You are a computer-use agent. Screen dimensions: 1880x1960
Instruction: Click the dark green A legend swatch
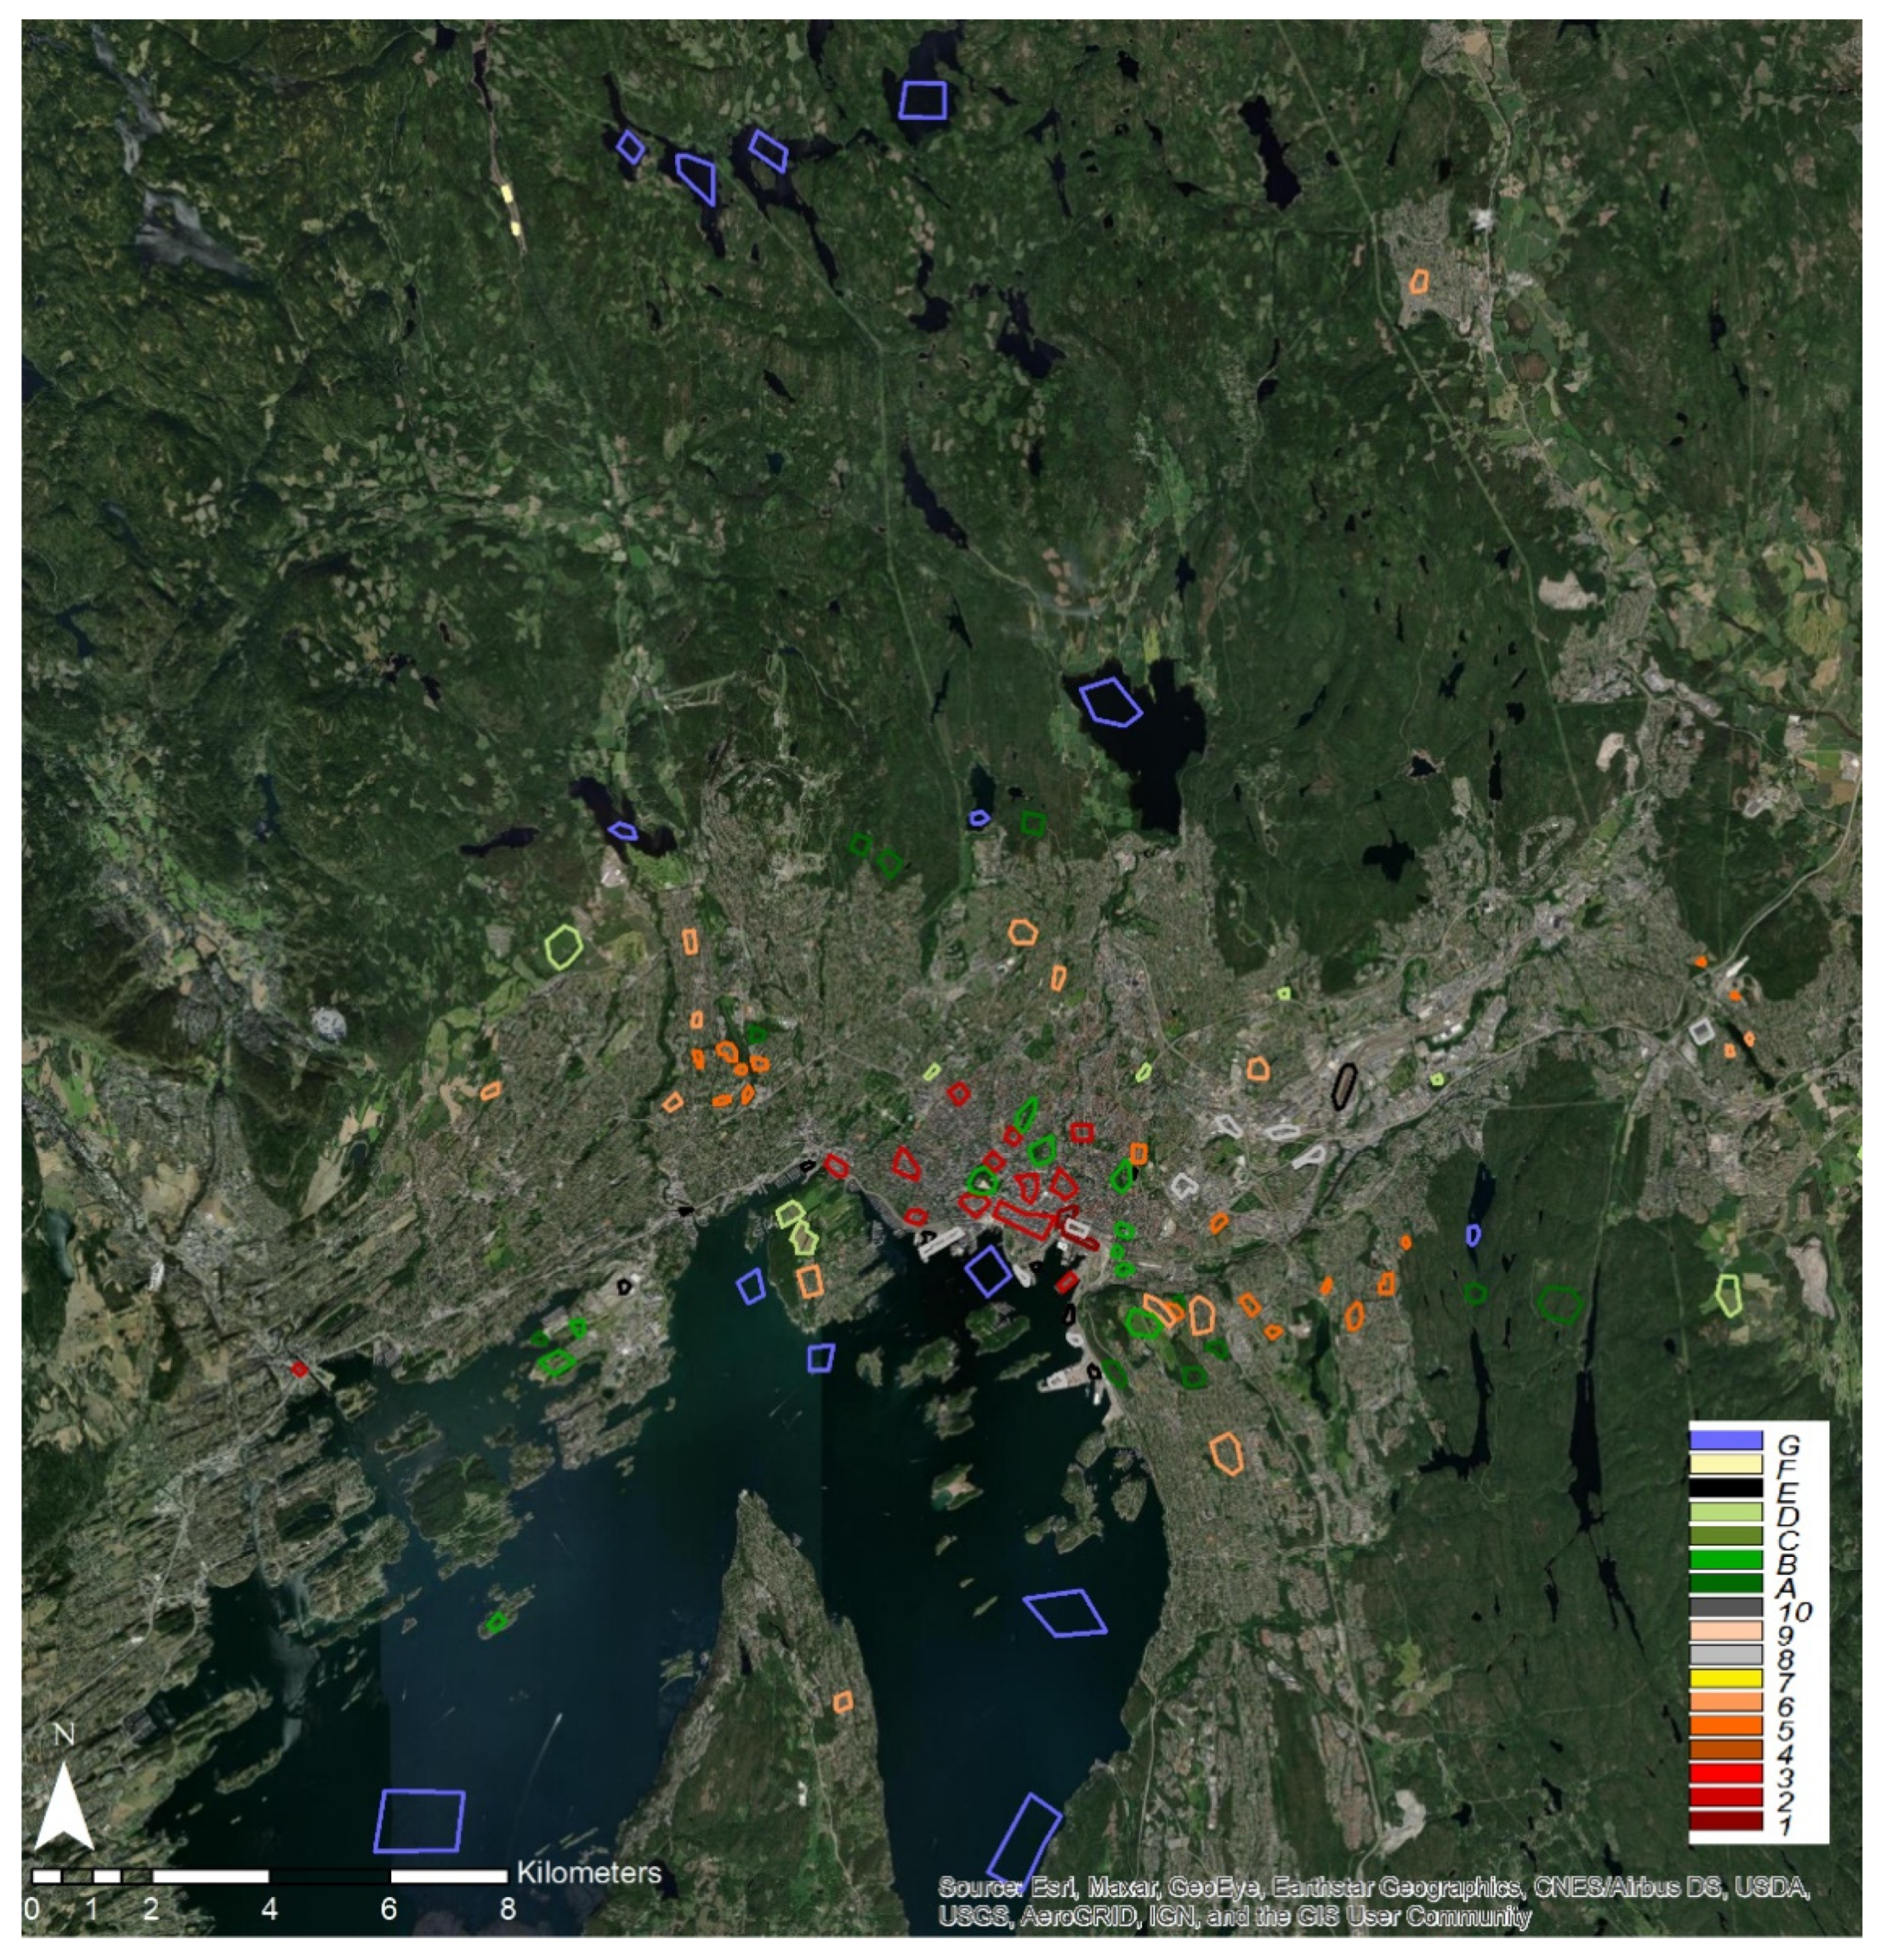[x=1725, y=1583]
